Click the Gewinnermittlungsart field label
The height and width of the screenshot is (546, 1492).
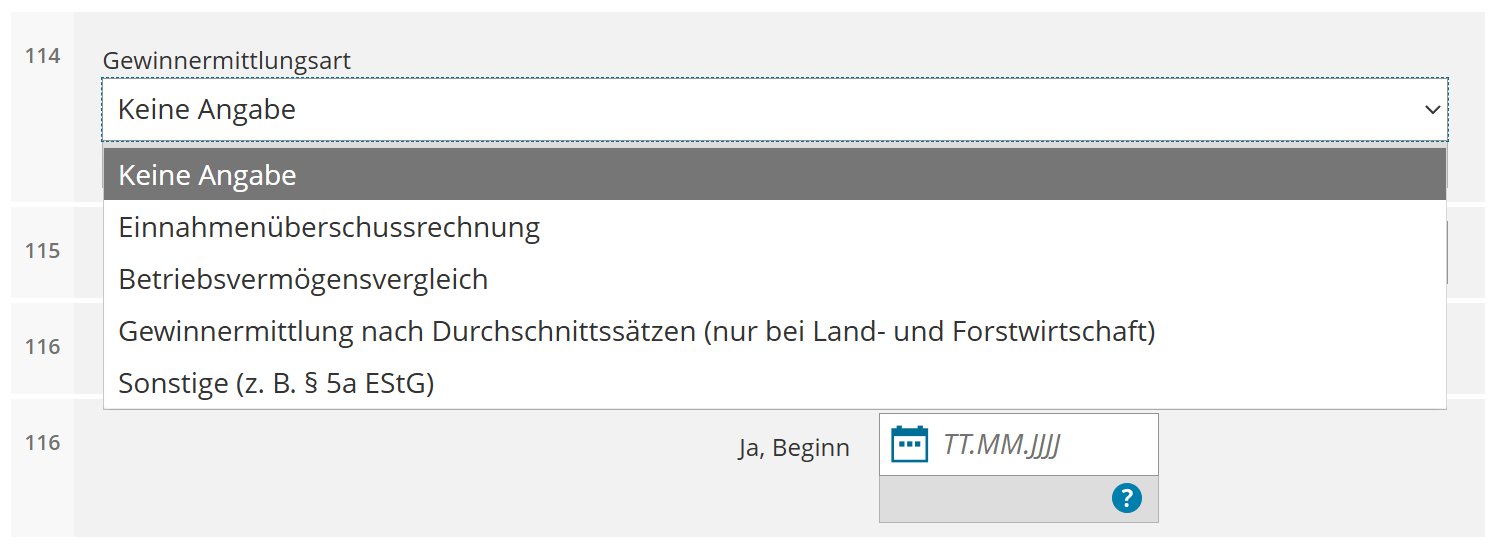(x=227, y=61)
